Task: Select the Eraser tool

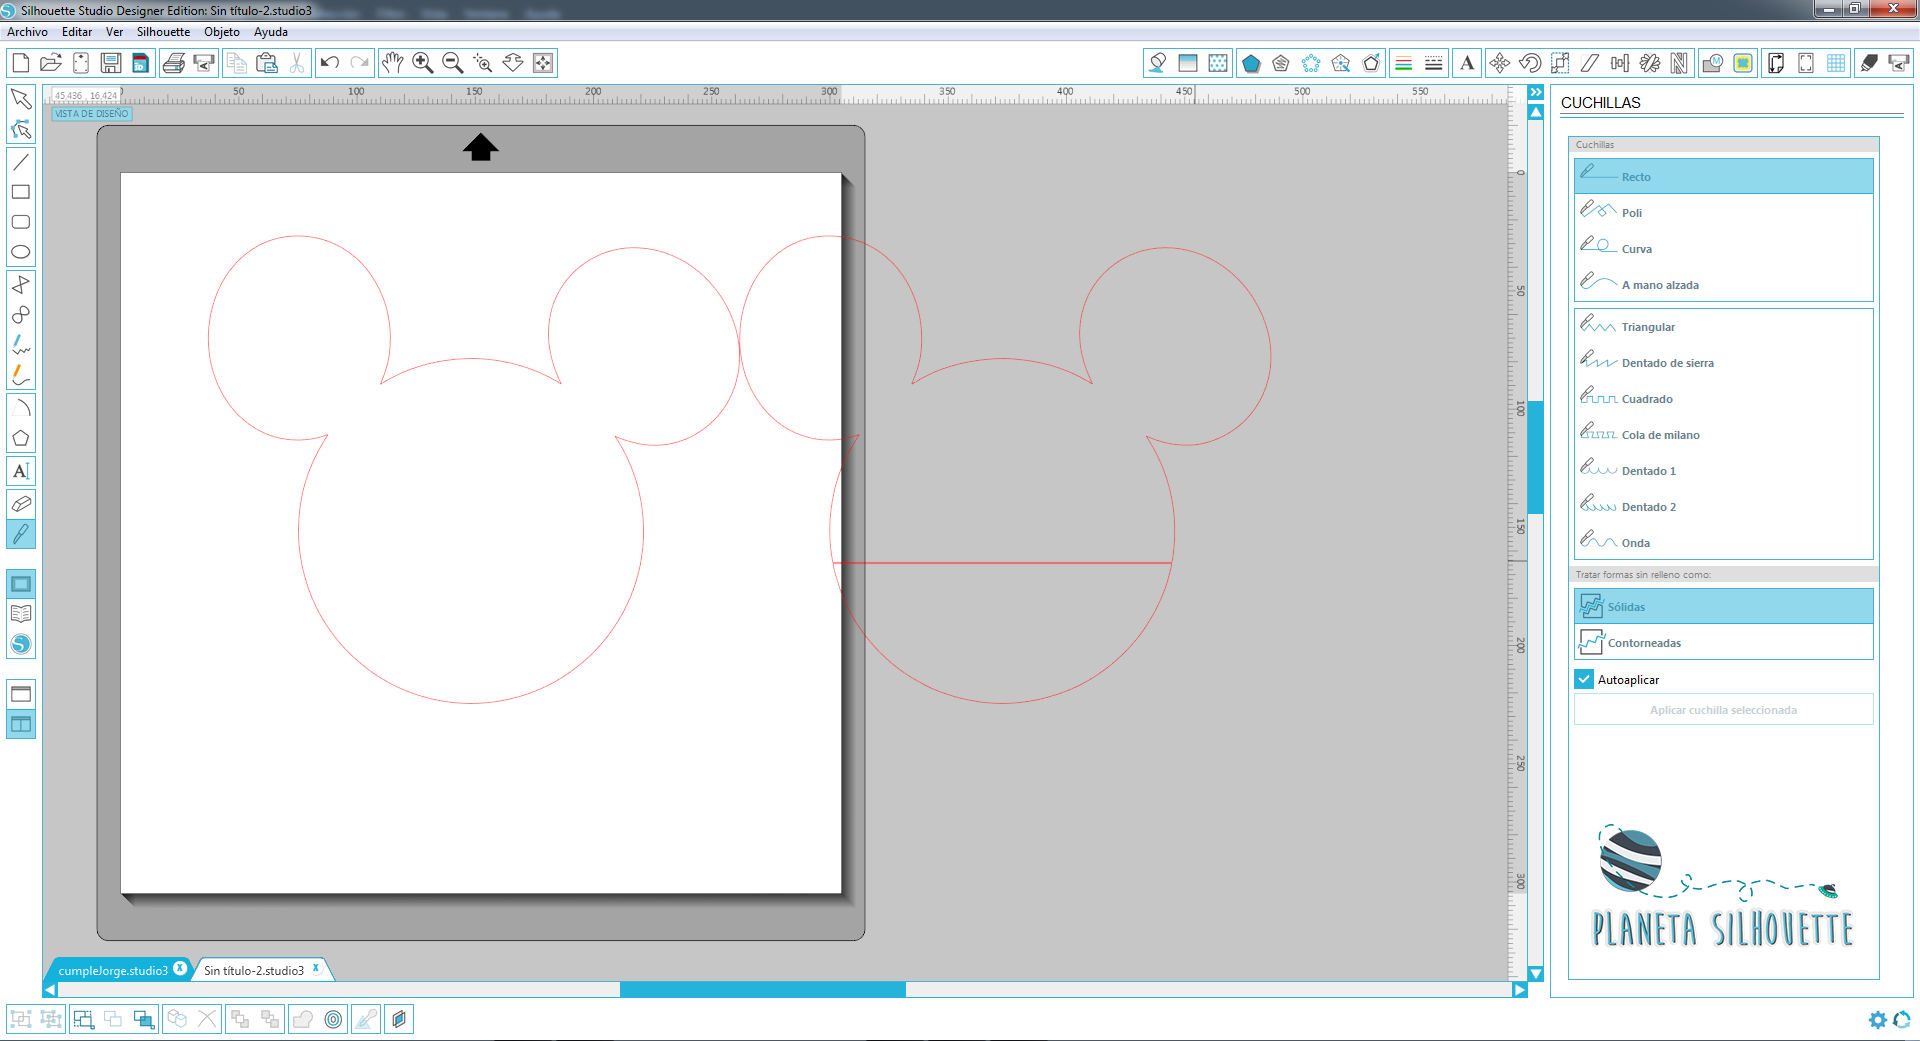Action: point(21,503)
